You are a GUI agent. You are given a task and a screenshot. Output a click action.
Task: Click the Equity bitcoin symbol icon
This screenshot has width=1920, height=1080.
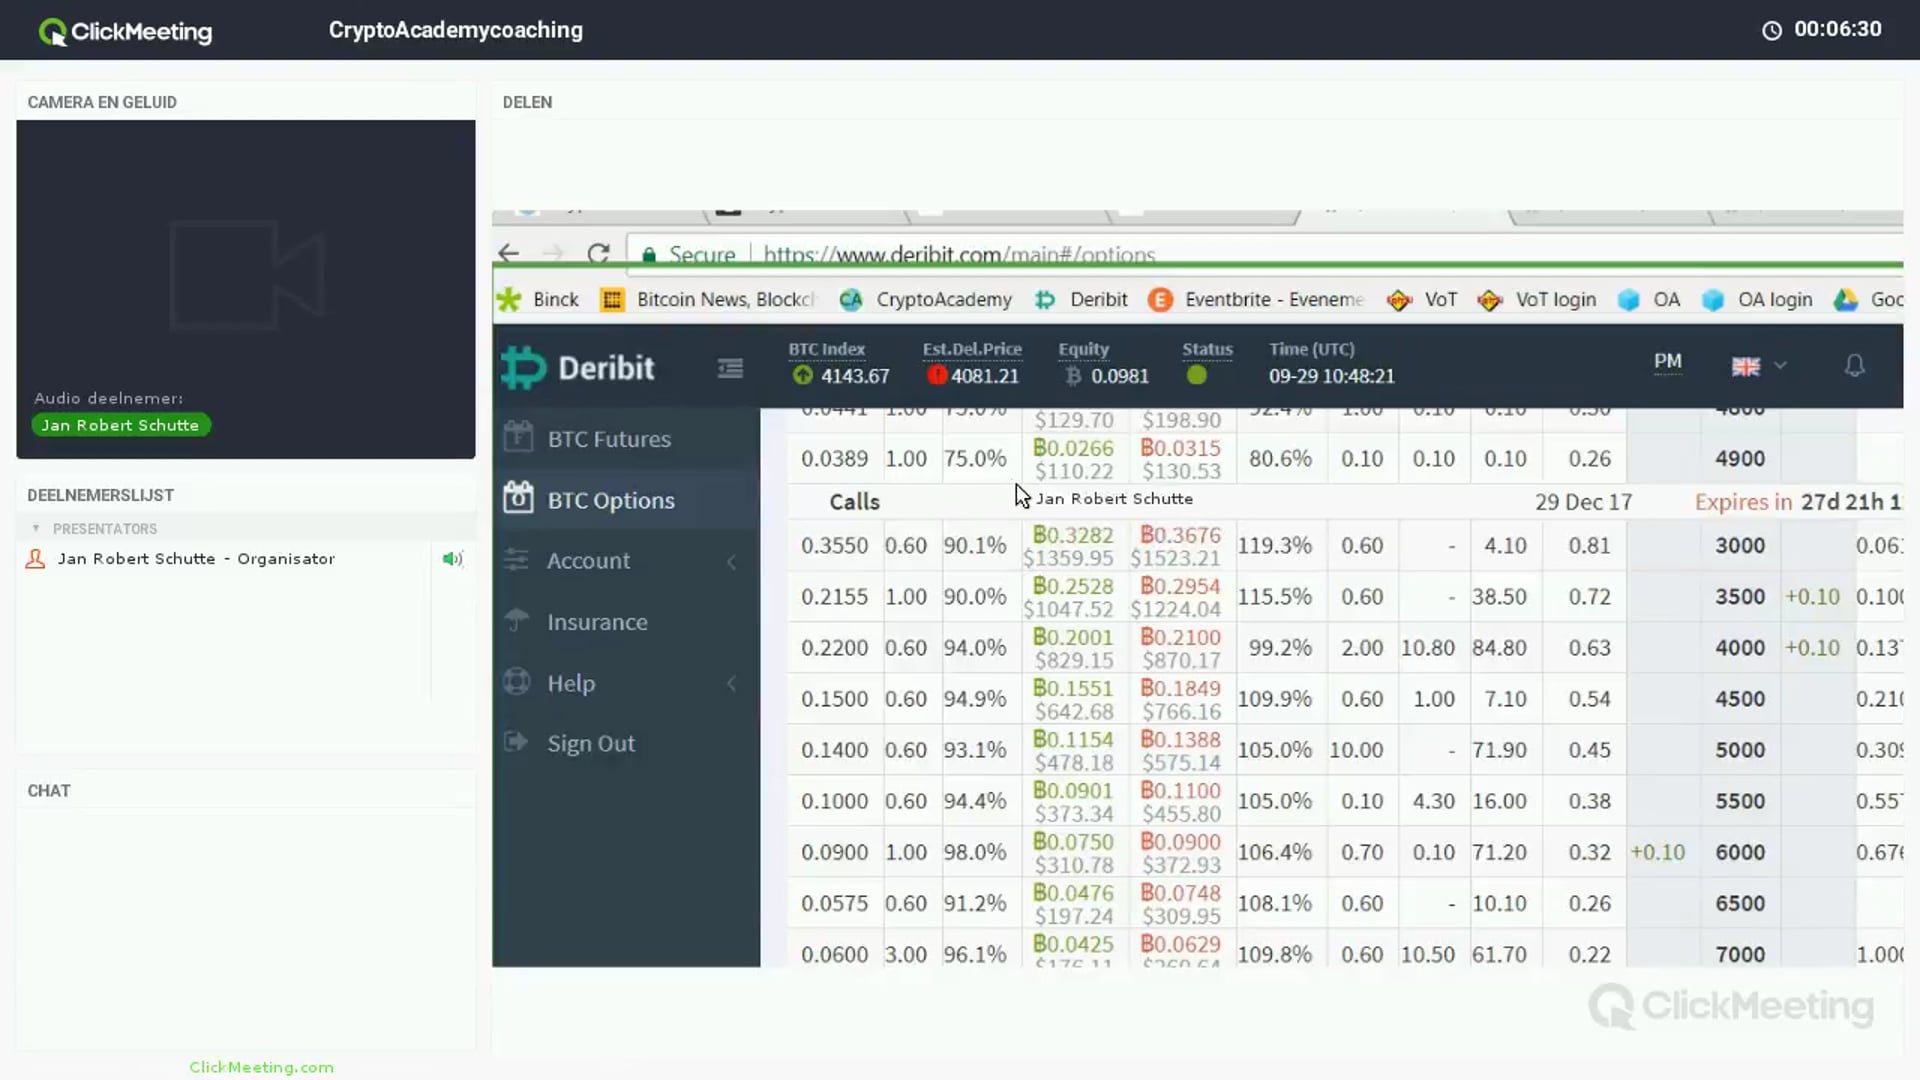coord(1073,375)
